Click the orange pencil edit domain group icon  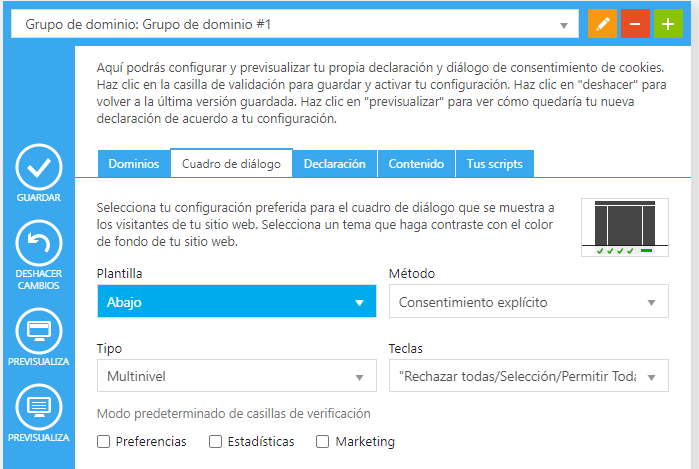(602, 24)
